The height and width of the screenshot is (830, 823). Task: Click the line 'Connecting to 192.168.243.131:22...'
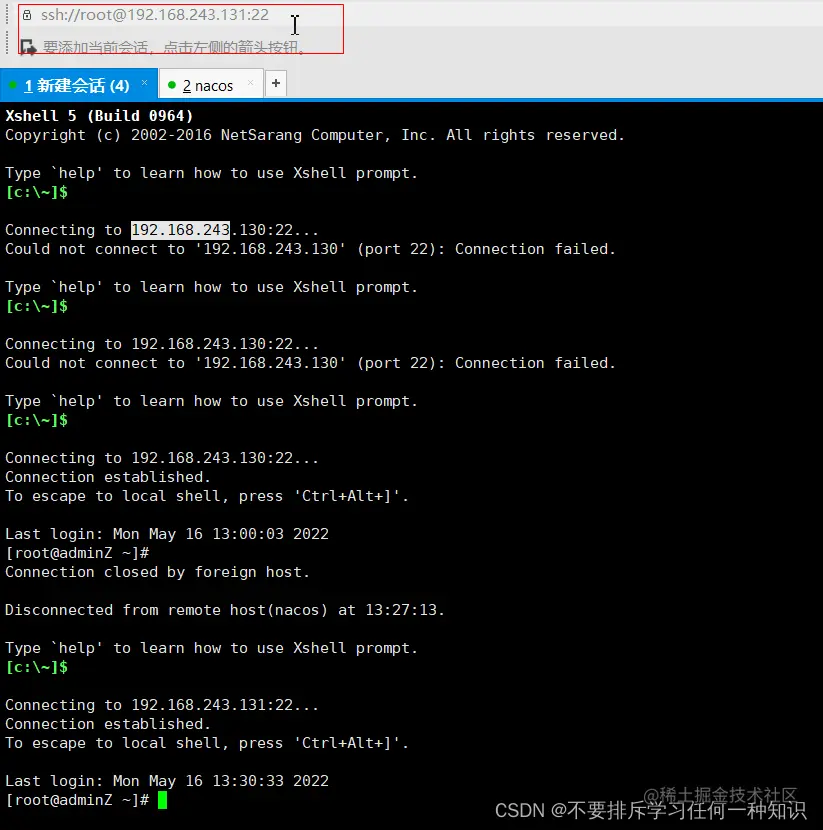pyautogui.click(x=162, y=705)
